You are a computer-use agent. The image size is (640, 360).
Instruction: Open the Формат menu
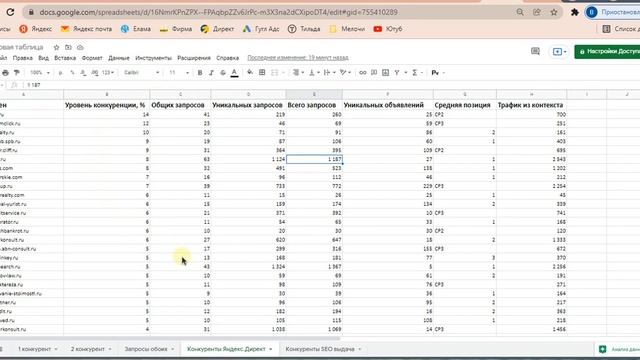pos(92,58)
